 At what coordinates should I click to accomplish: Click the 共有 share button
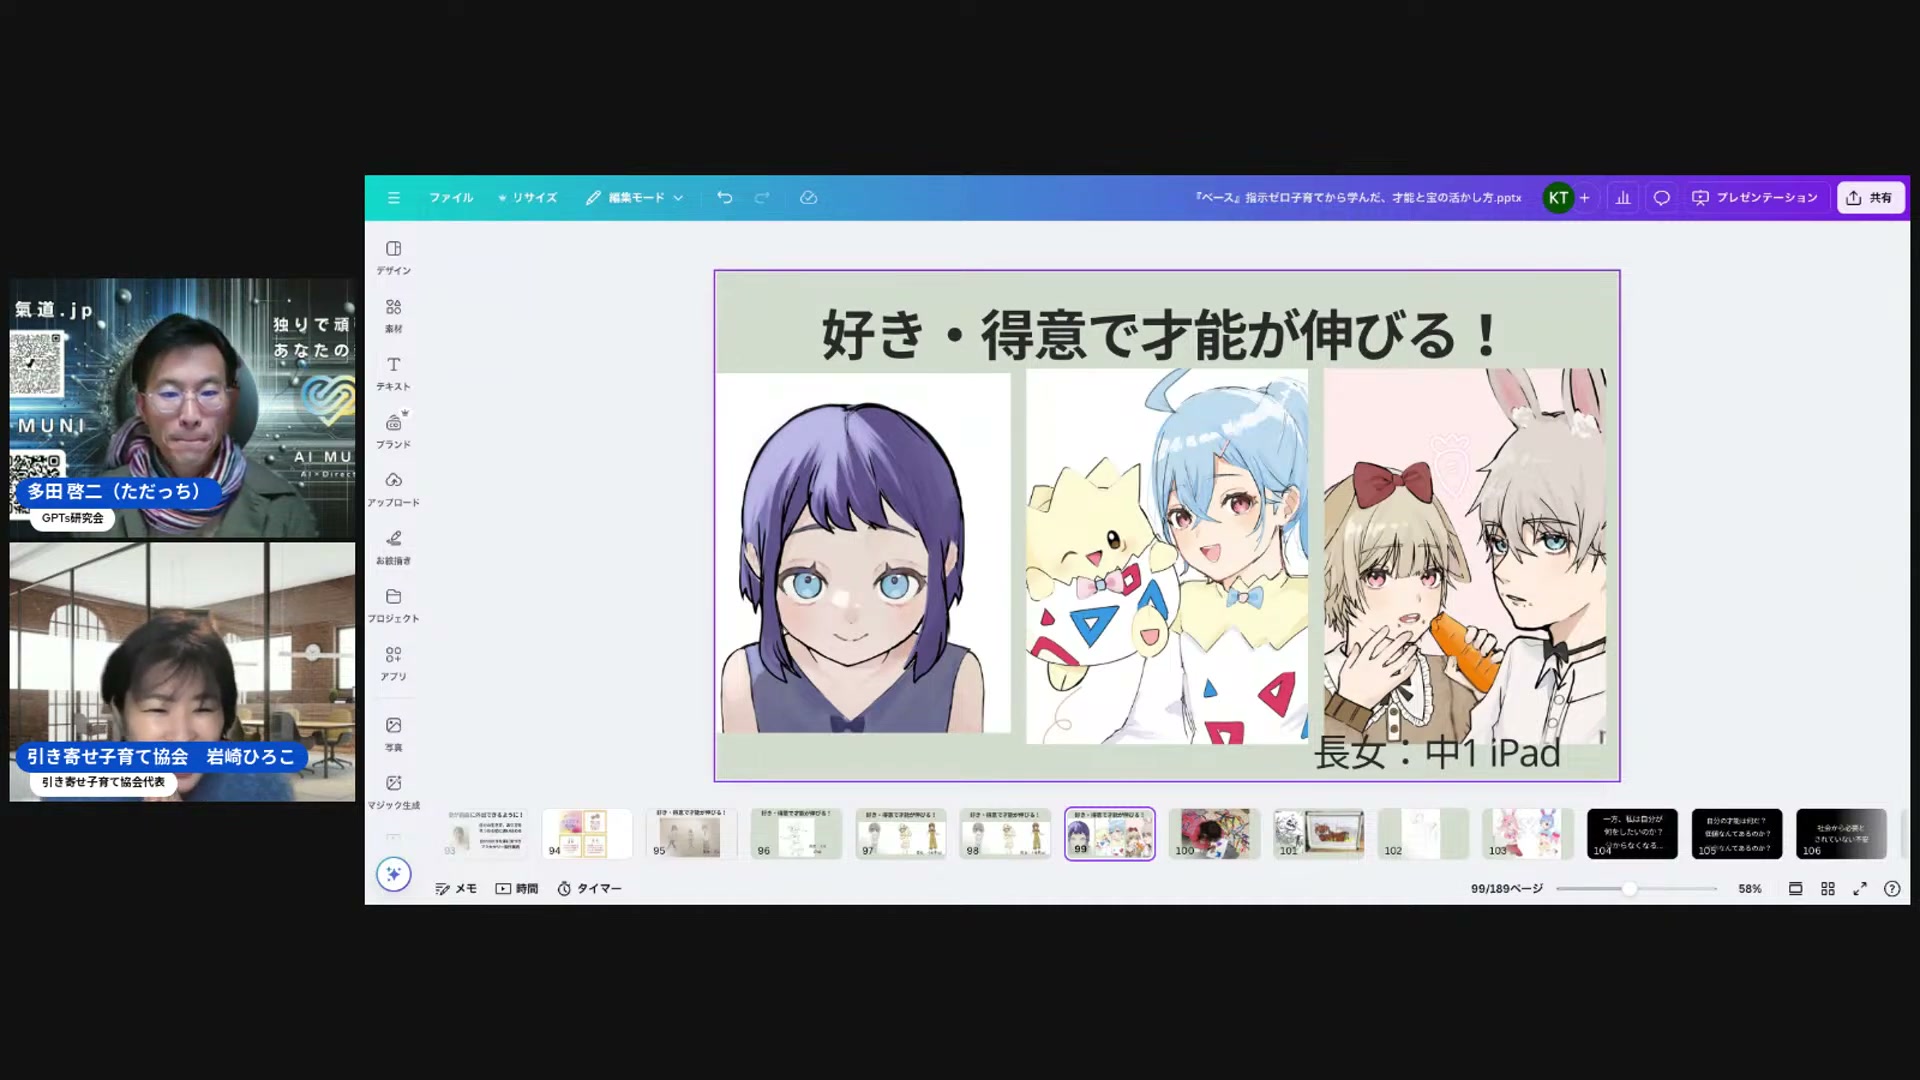pyautogui.click(x=1870, y=198)
